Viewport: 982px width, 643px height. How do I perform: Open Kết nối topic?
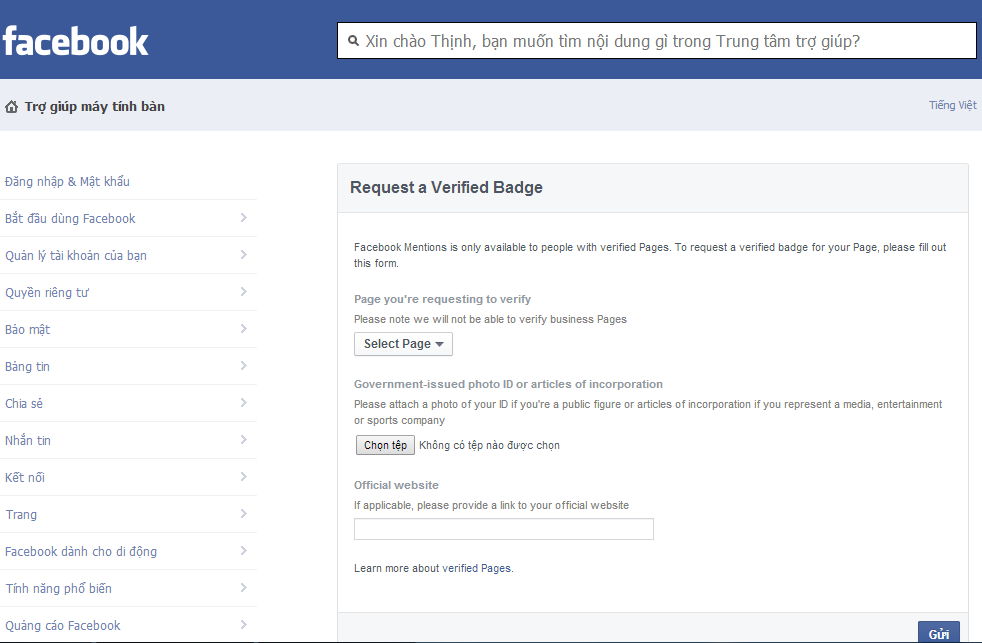[x=25, y=477]
